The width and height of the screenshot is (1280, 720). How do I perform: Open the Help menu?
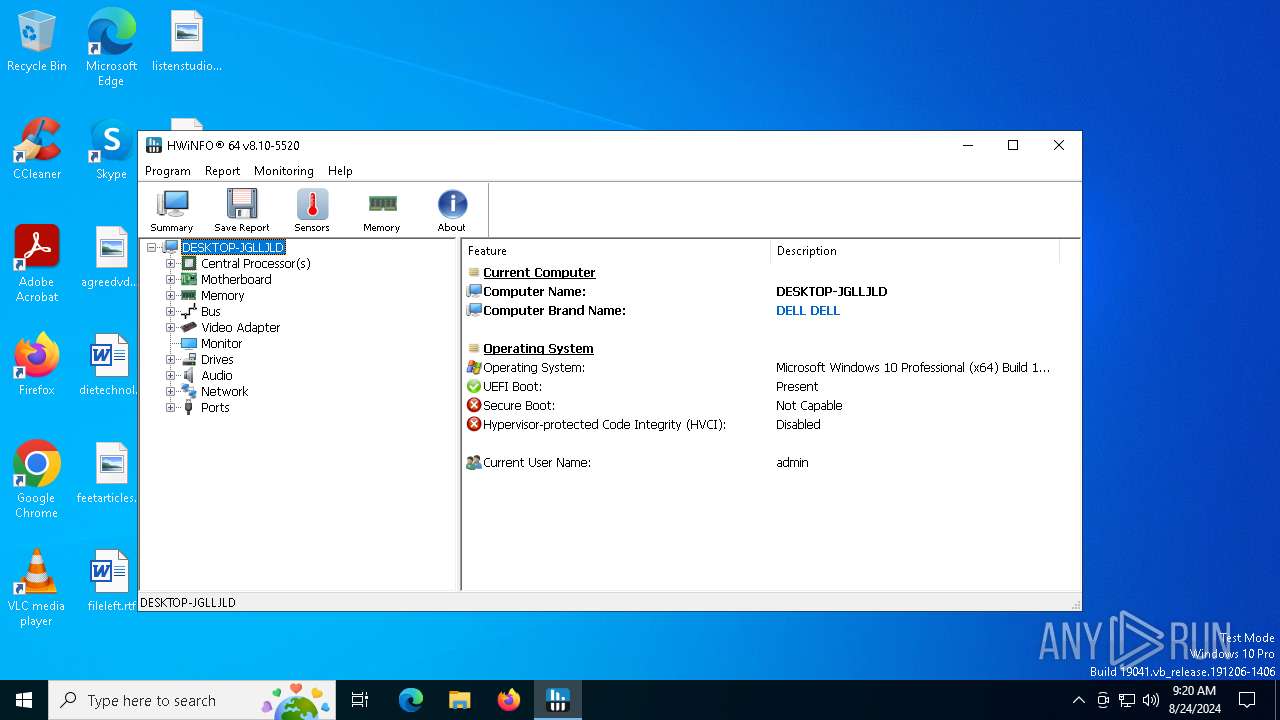pos(340,171)
